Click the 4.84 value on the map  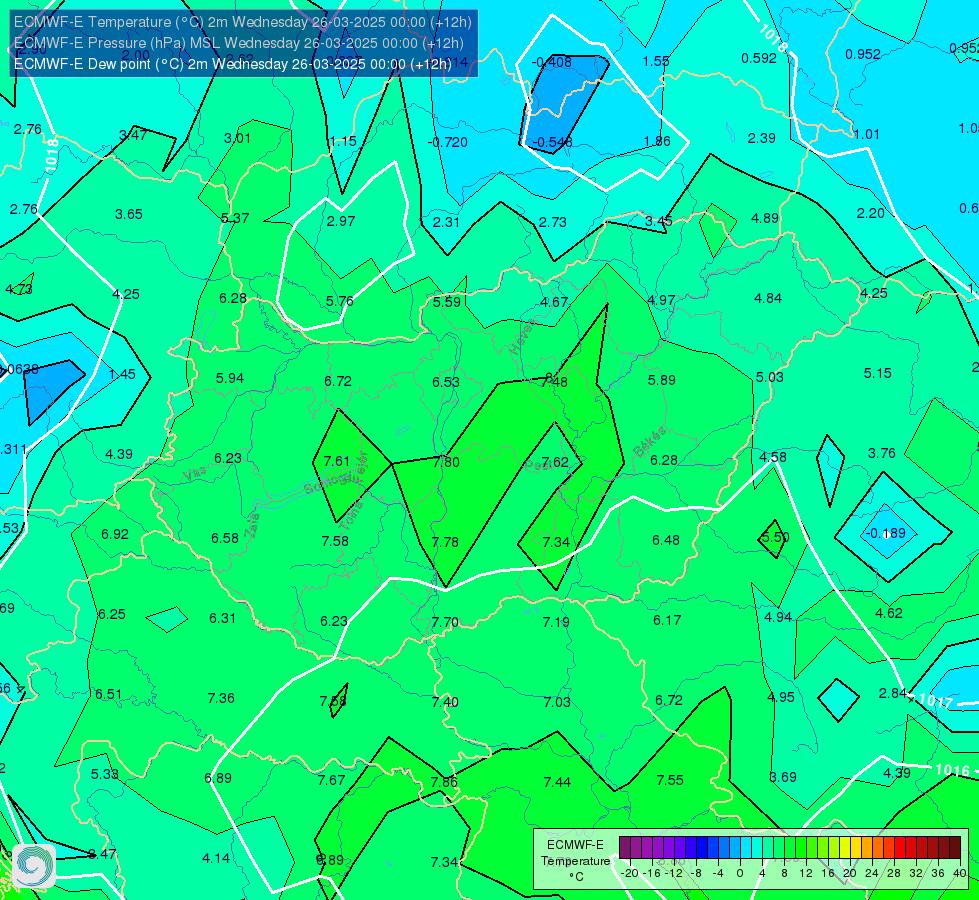(768, 299)
